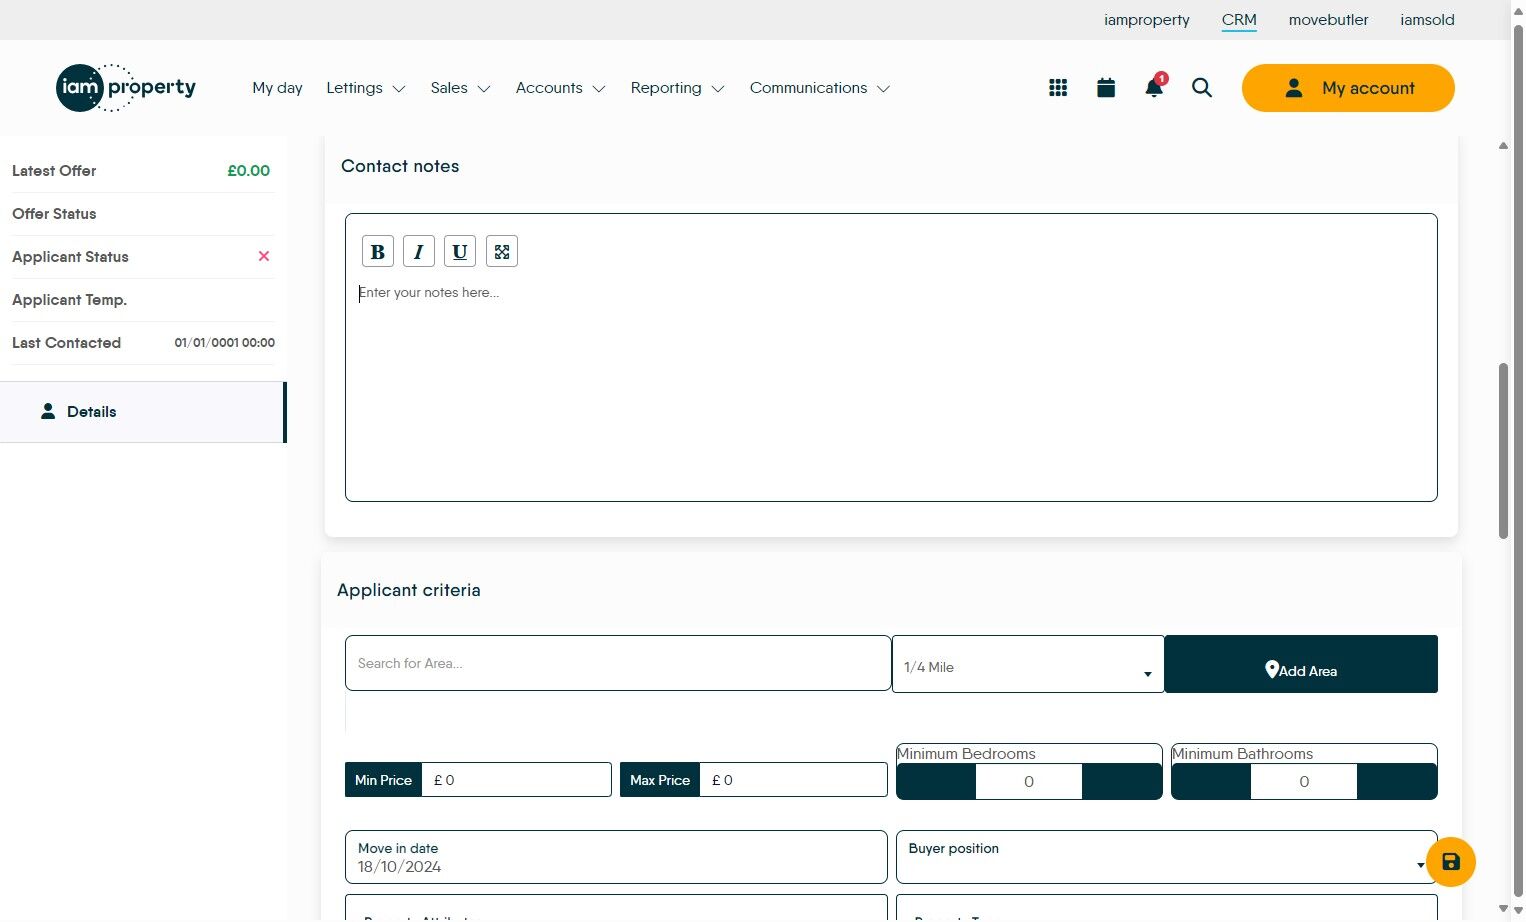Expand the Lettings menu

tap(366, 88)
